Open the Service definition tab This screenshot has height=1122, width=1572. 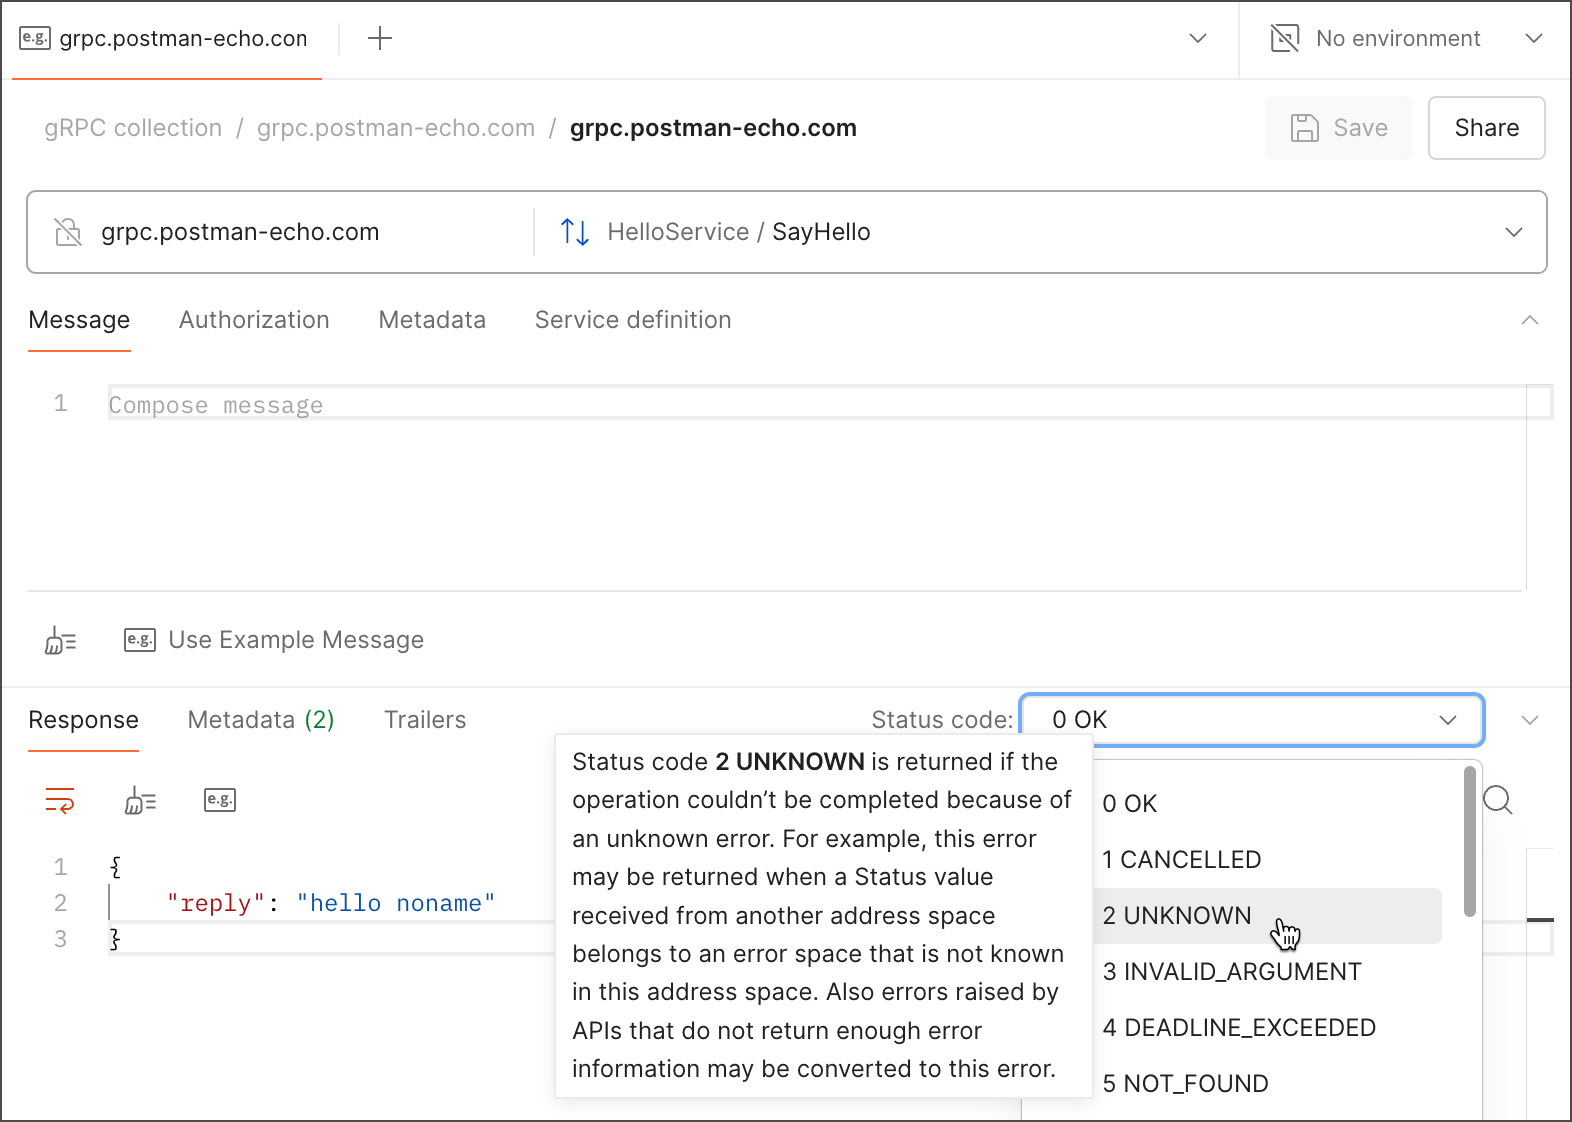pyautogui.click(x=633, y=320)
